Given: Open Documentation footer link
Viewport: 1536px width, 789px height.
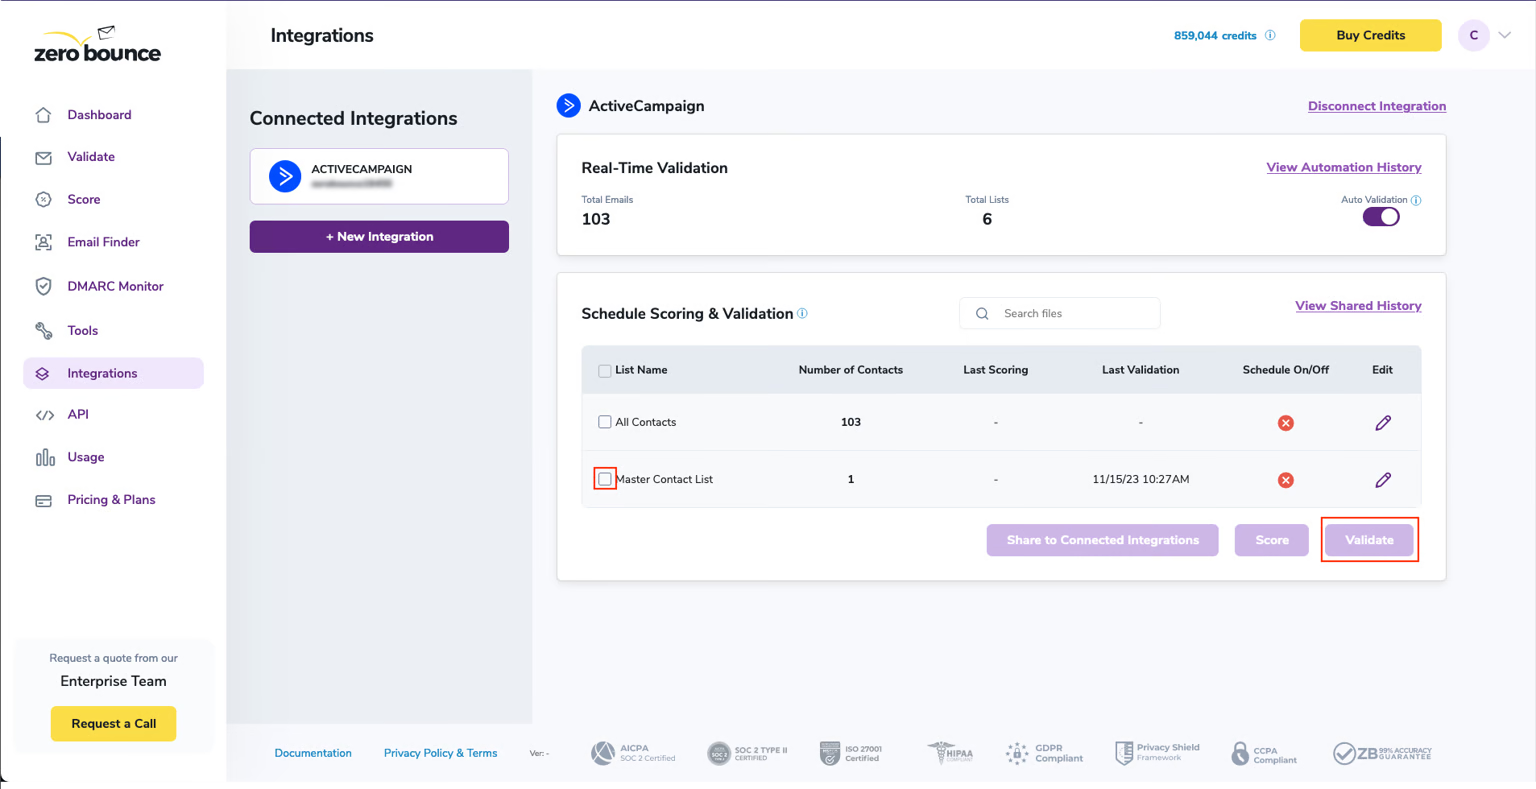Looking at the screenshot, I should point(313,753).
